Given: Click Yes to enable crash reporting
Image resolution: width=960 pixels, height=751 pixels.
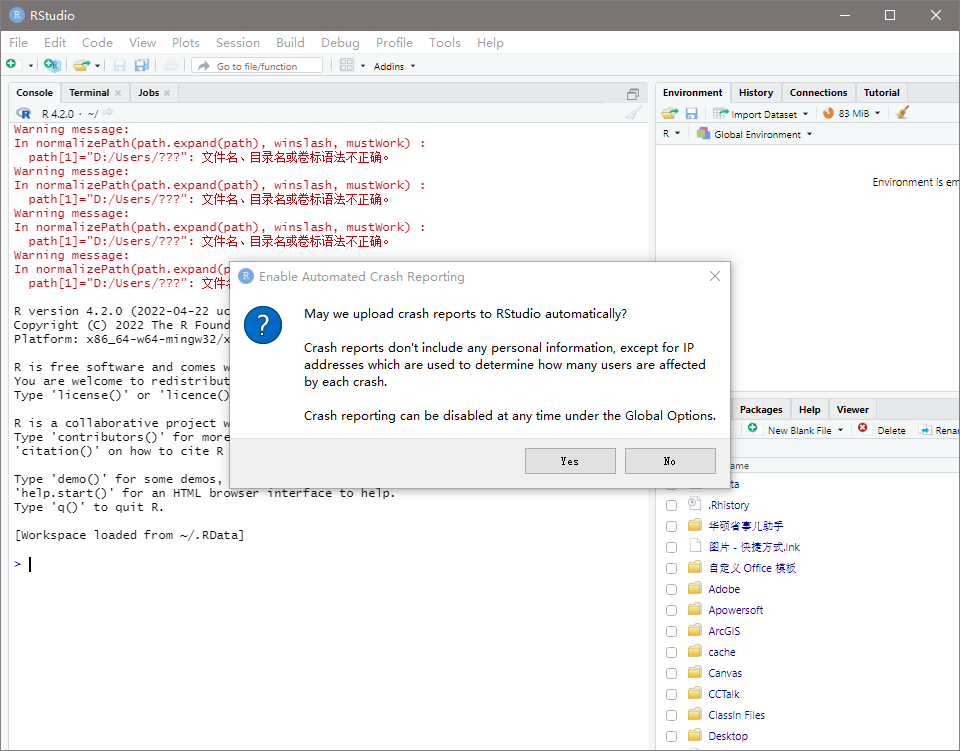Looking at the screenshot, I should [570, 461].
